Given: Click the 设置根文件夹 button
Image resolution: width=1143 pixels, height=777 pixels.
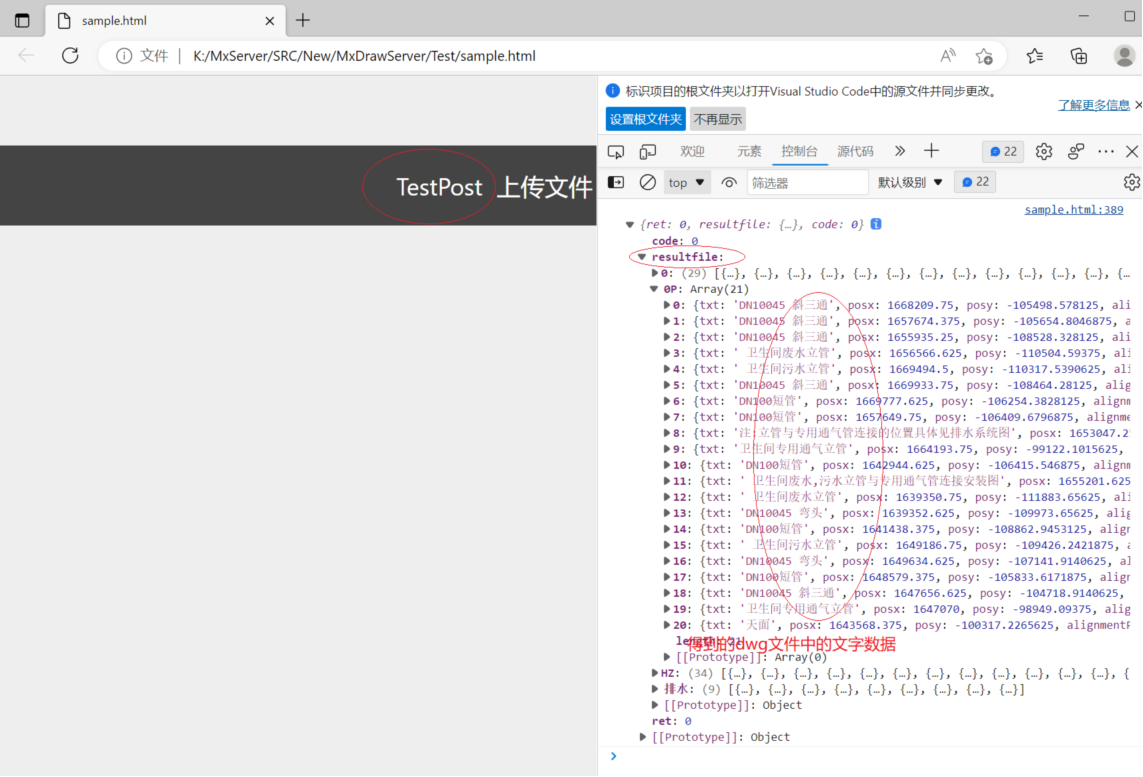Looking at the screenshot, I should (x=645, y=119).
